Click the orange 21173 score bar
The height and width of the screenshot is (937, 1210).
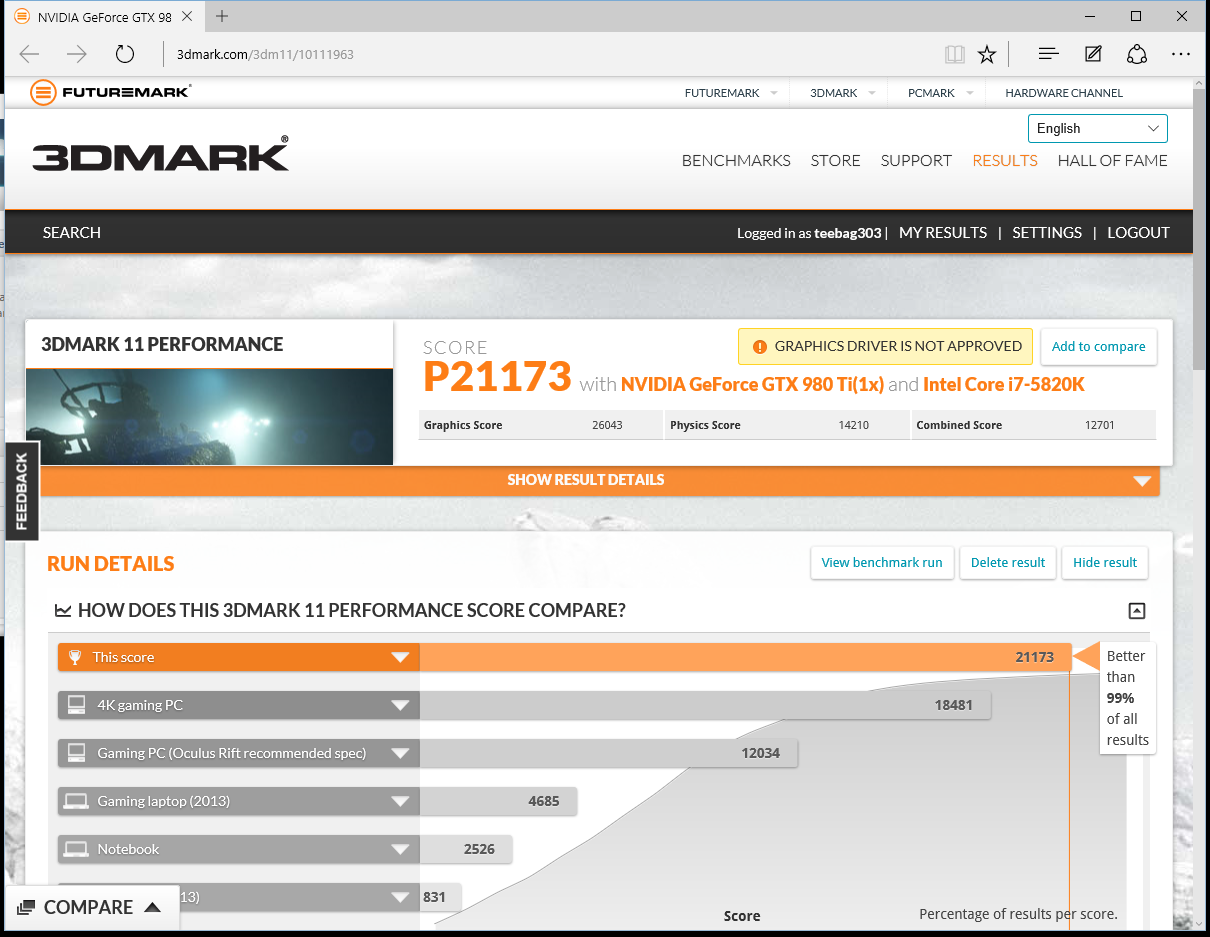coord(745,657)
